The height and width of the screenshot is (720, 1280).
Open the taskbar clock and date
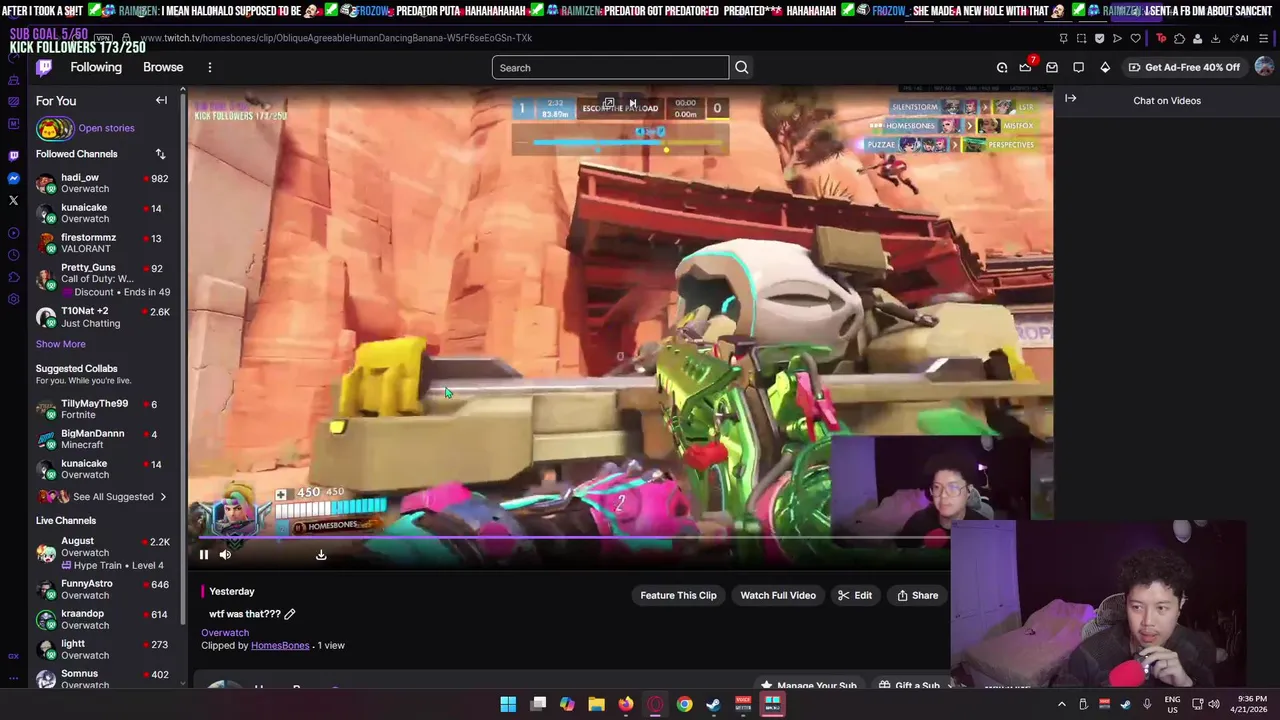(1250, 704)
